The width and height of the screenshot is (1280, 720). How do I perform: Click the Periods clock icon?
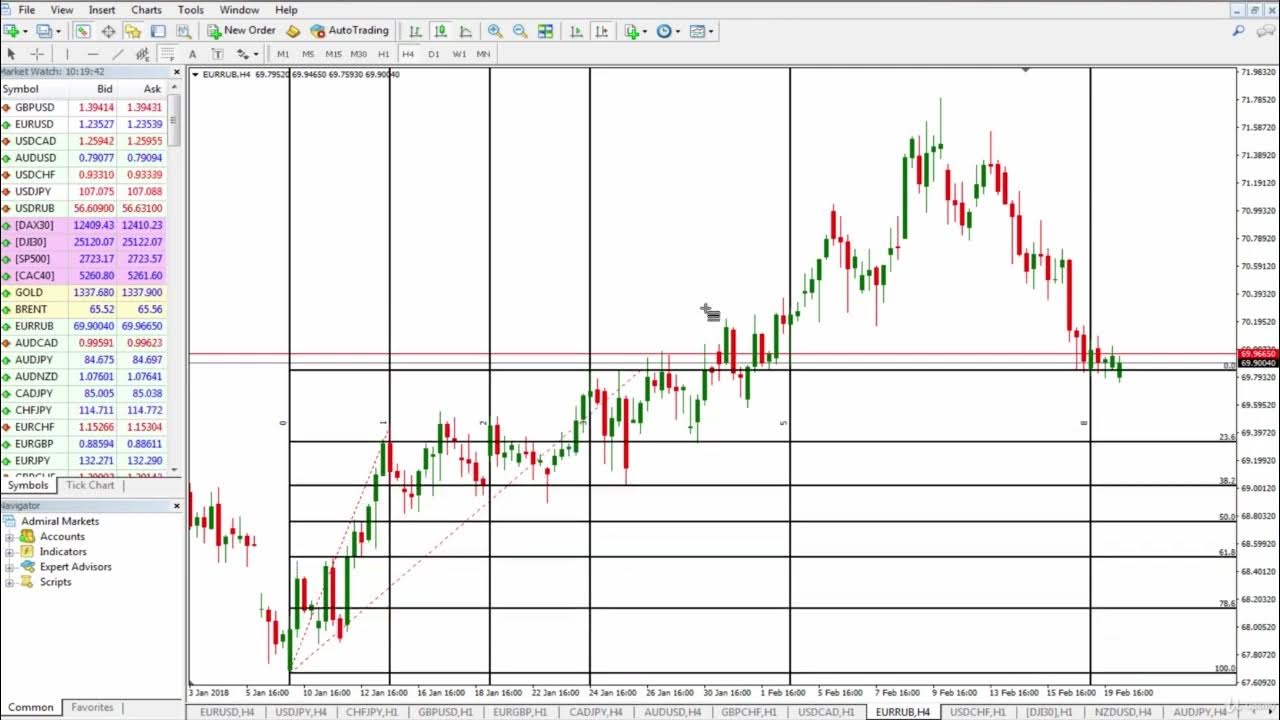(664, 31)
